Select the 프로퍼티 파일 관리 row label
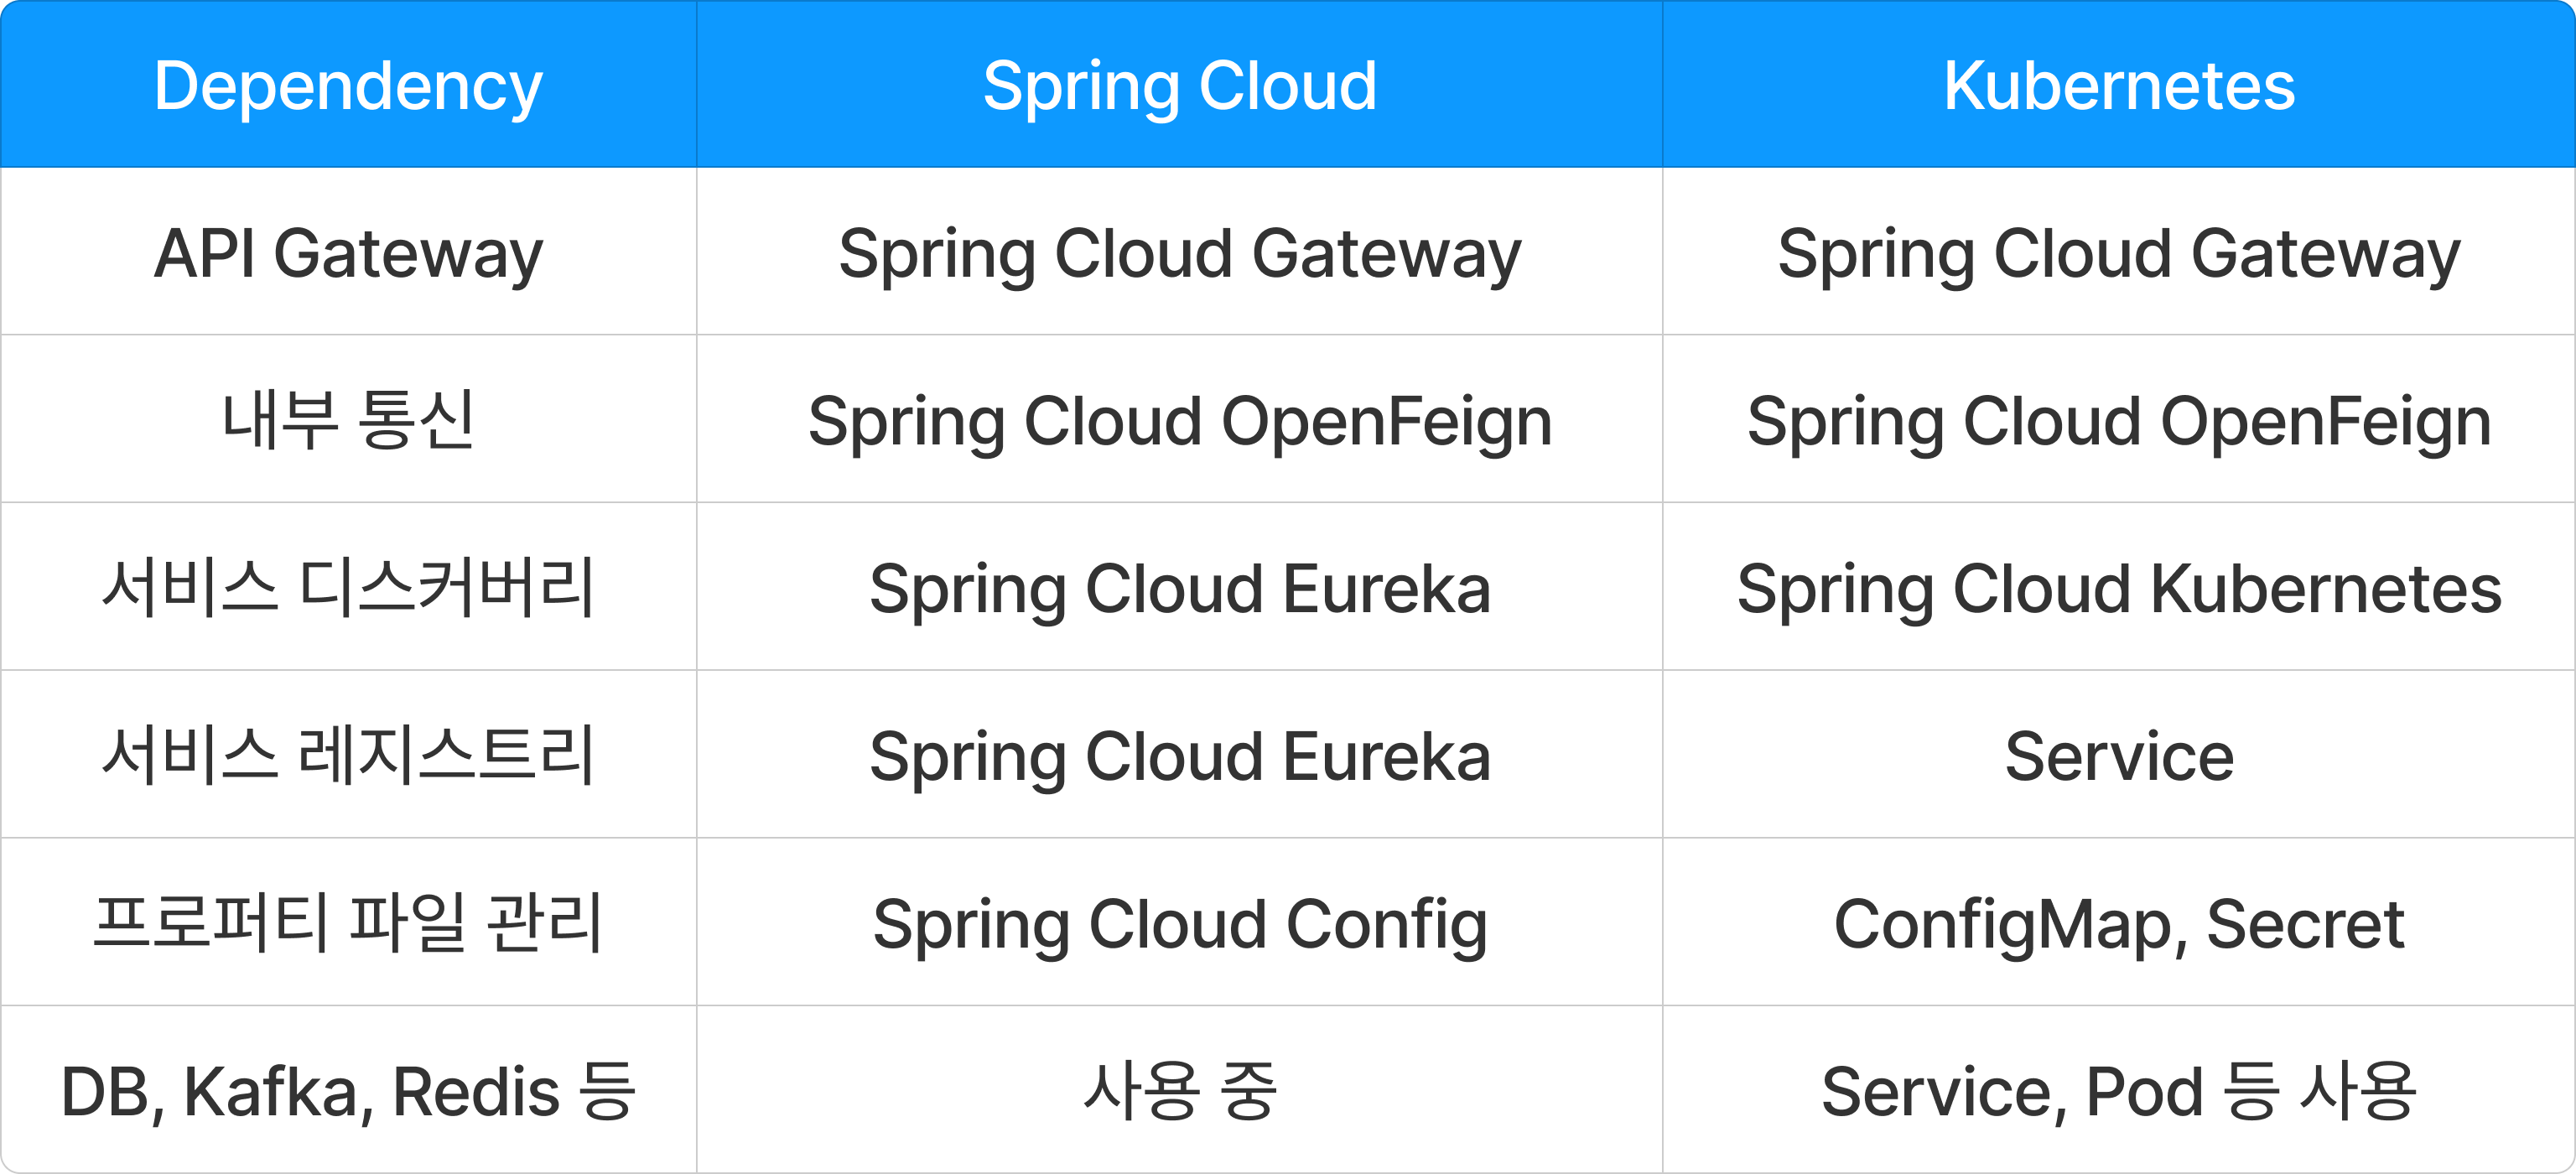The height and width of the screenshot is (1174, 2576). (348, 923)
